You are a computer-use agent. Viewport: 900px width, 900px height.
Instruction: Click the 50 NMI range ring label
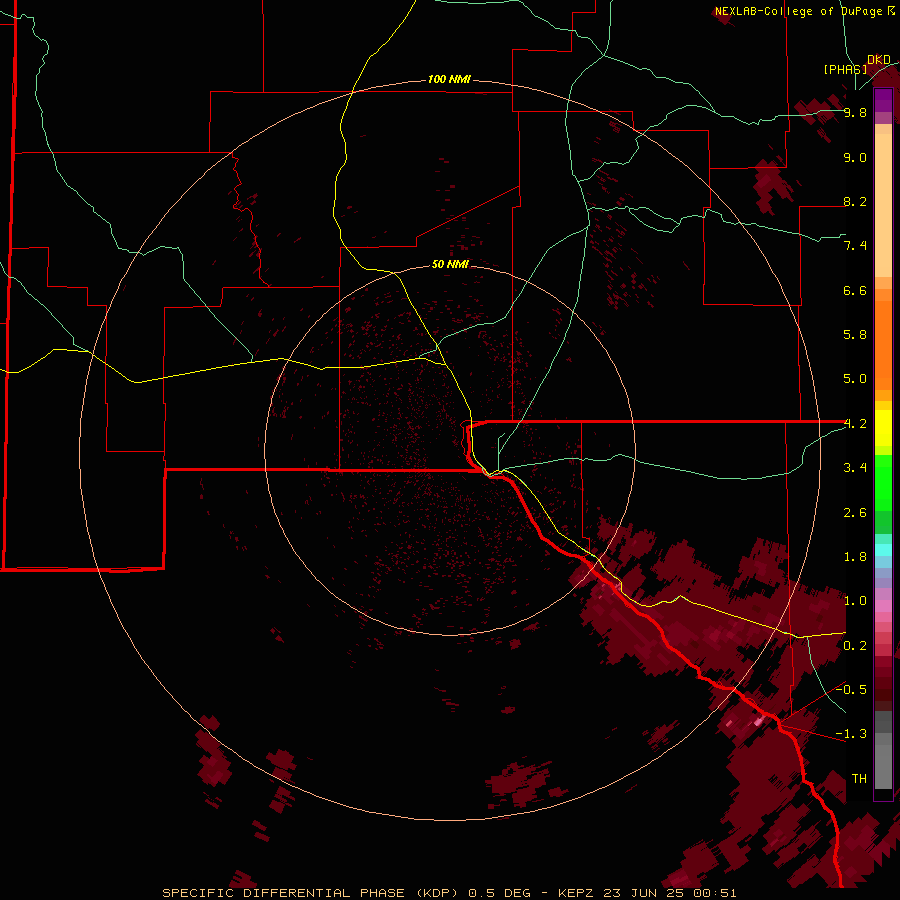point(450,264)
